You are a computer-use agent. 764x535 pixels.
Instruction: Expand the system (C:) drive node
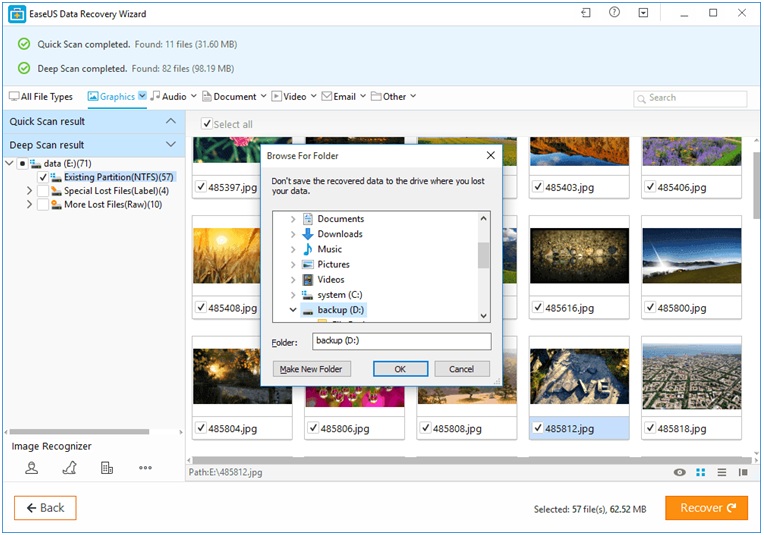pos(293,295)
